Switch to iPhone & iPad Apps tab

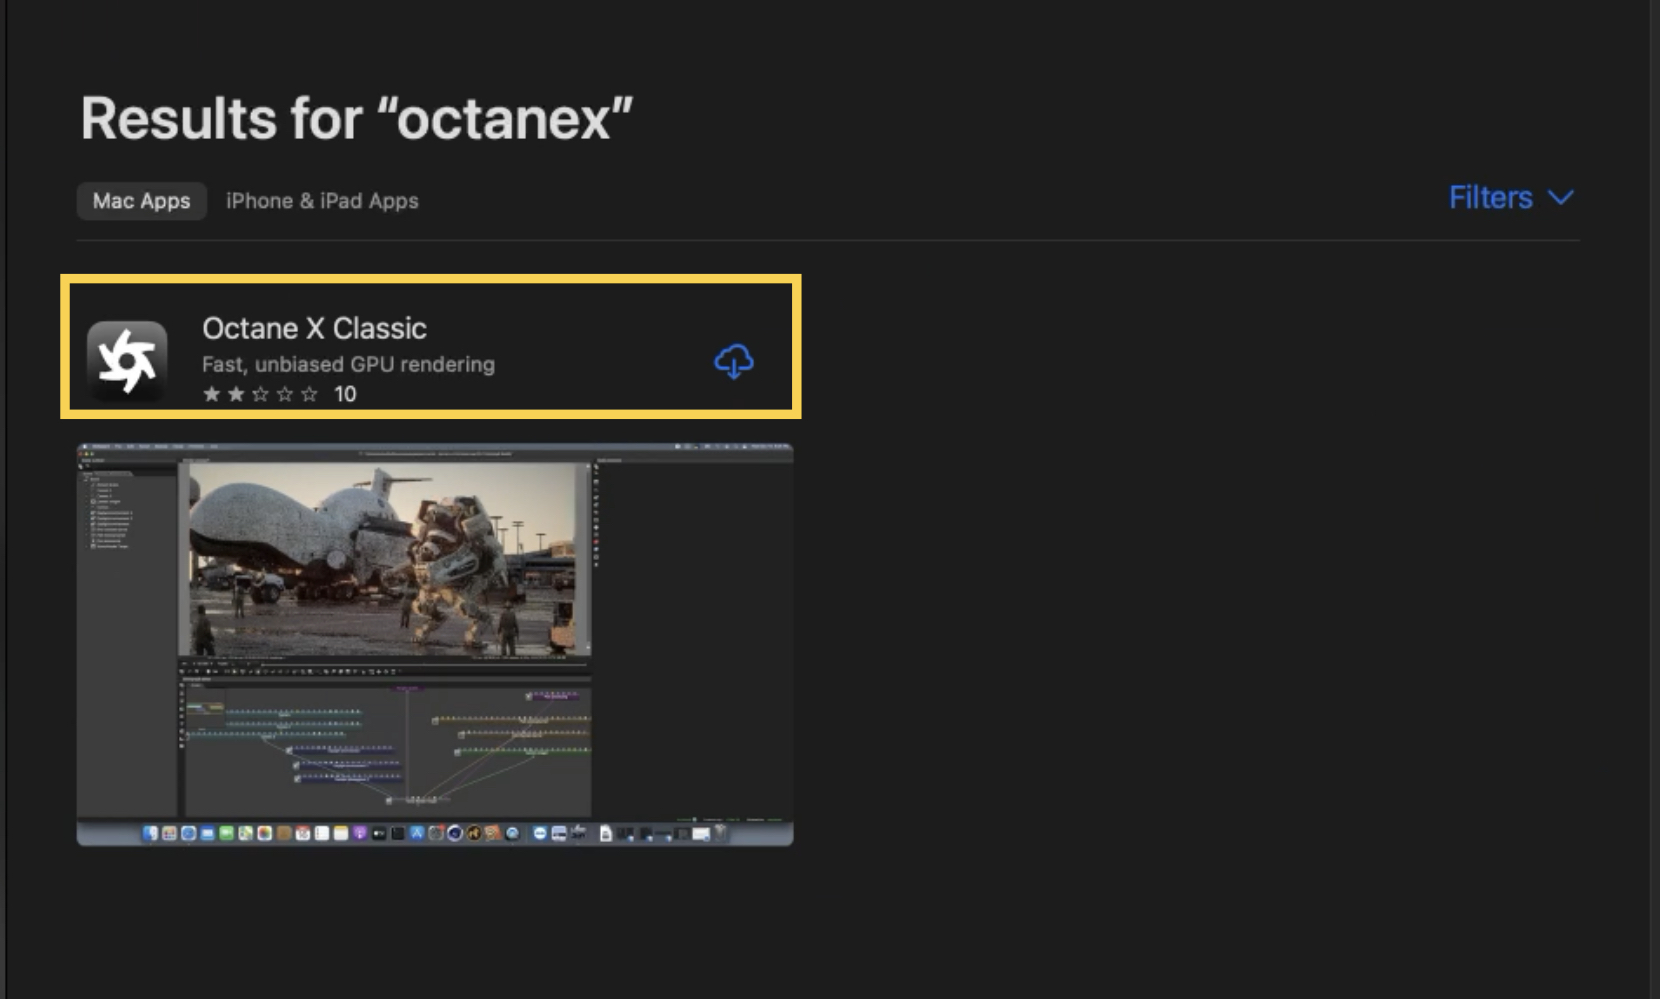(322, 201)
